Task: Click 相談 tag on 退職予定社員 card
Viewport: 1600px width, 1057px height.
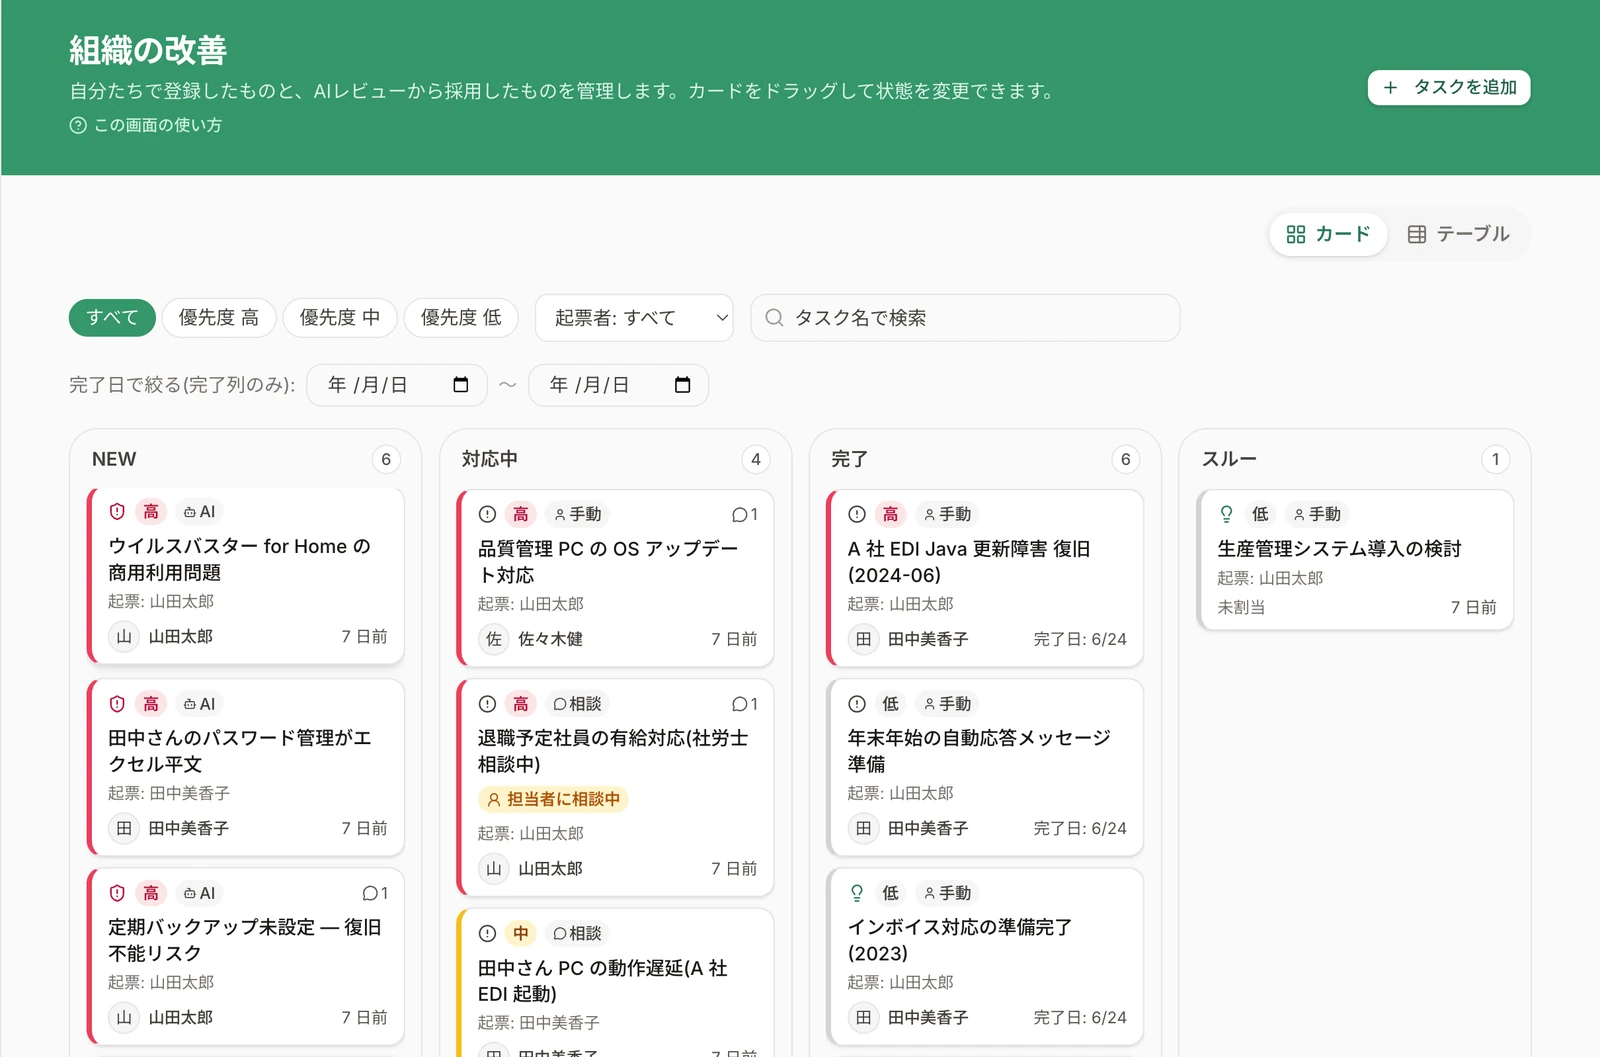Action: [x=578, y=704]
